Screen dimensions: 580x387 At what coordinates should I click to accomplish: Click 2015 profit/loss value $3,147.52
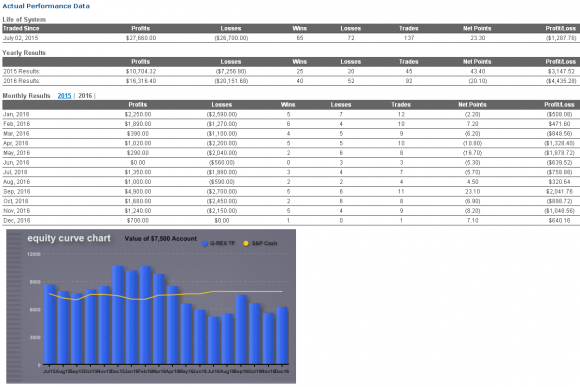tap(561, 71)
